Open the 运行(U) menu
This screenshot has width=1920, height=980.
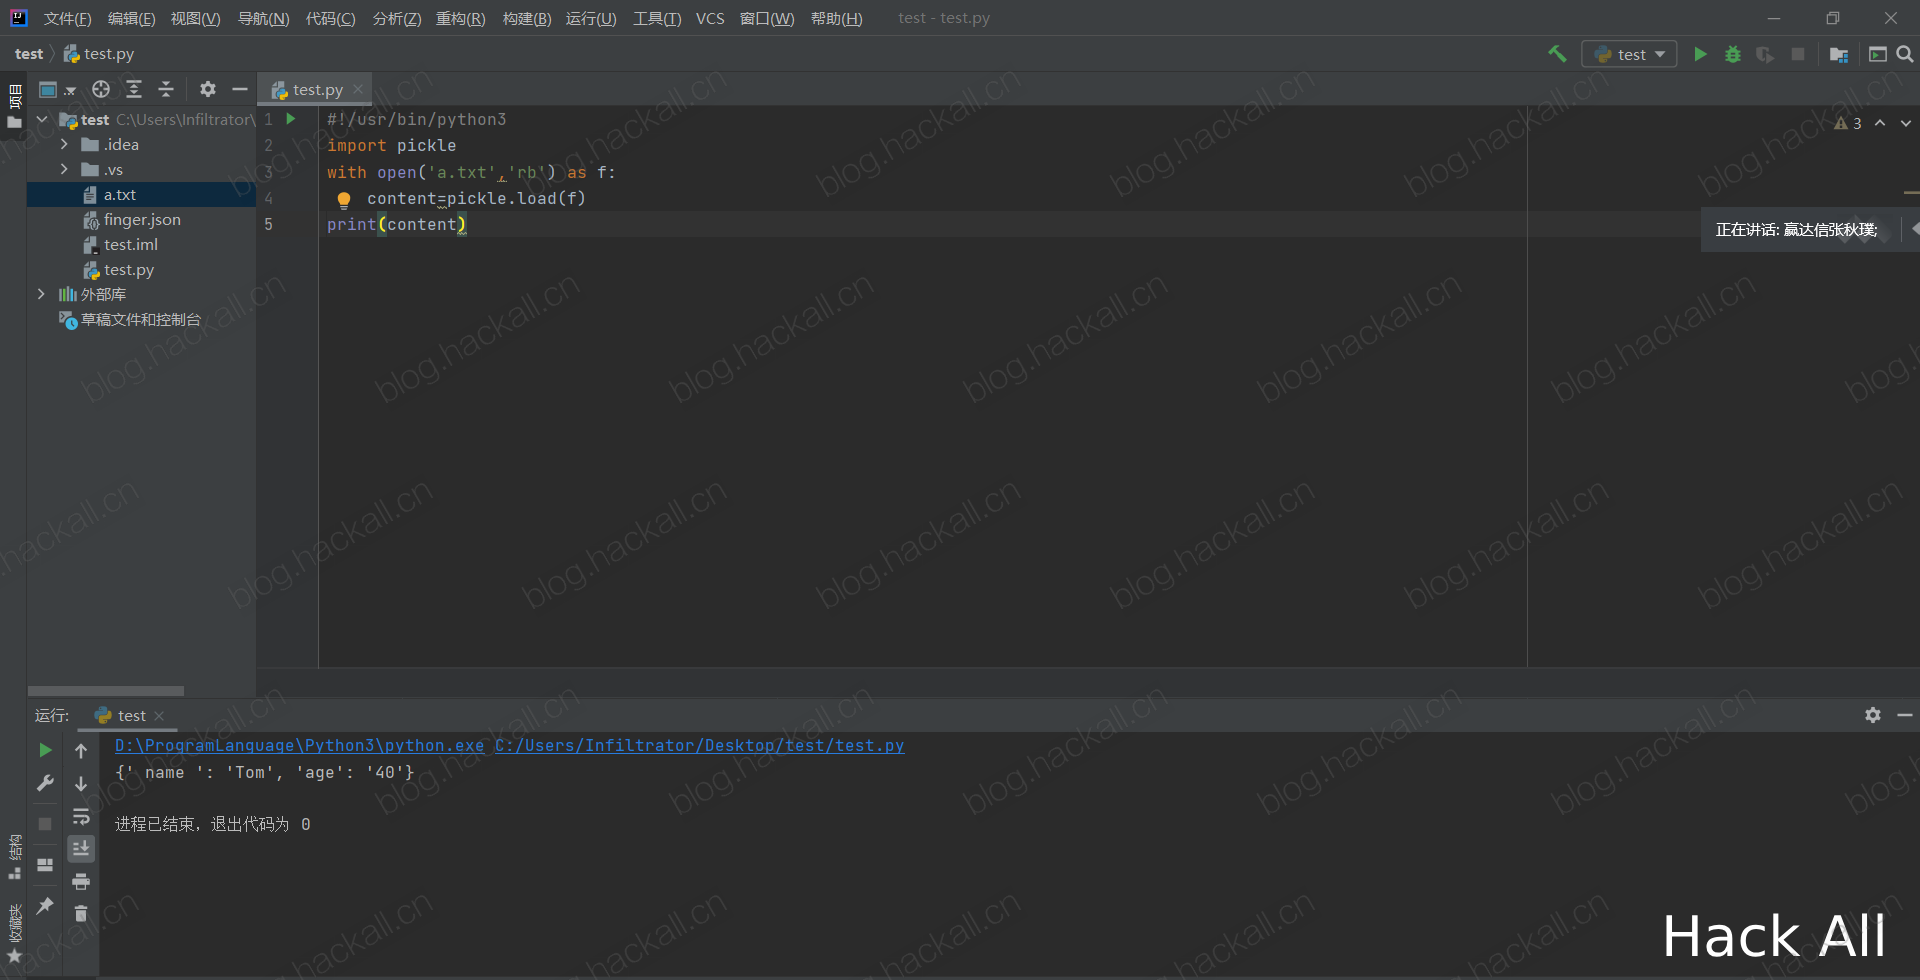tap(591, 19)
